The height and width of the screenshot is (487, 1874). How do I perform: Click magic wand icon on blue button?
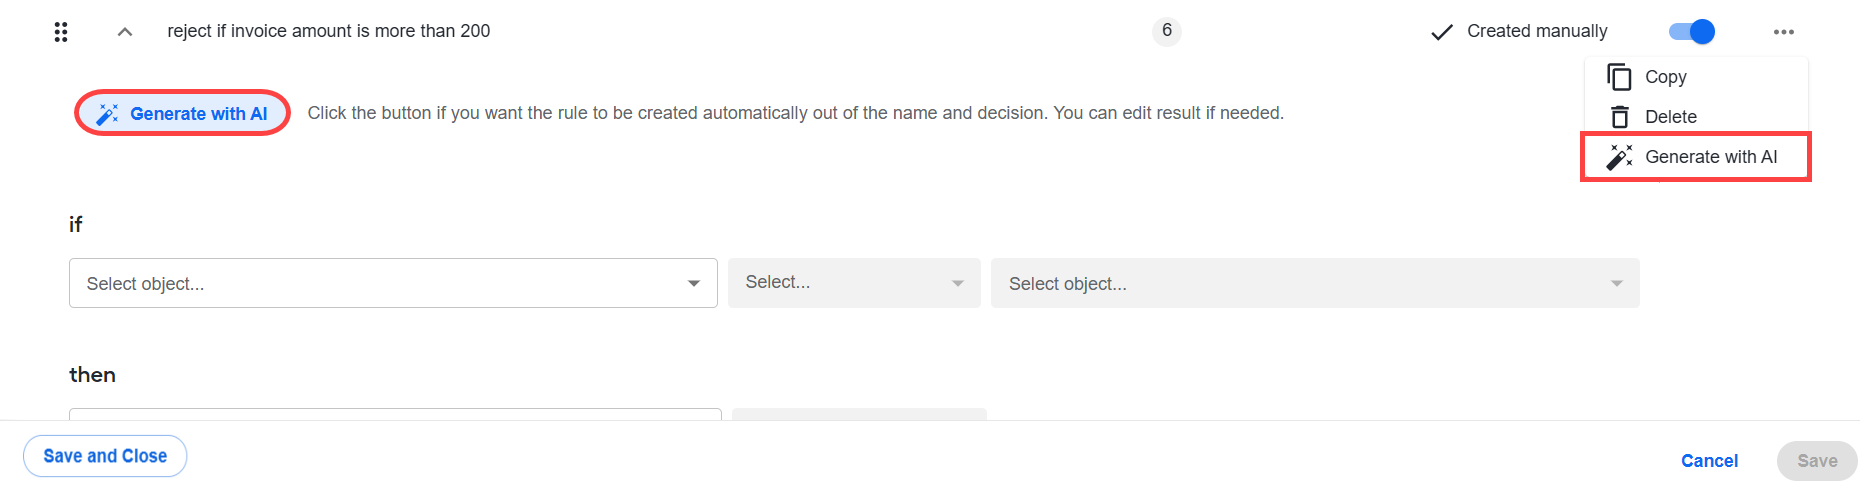coord(107,114)
